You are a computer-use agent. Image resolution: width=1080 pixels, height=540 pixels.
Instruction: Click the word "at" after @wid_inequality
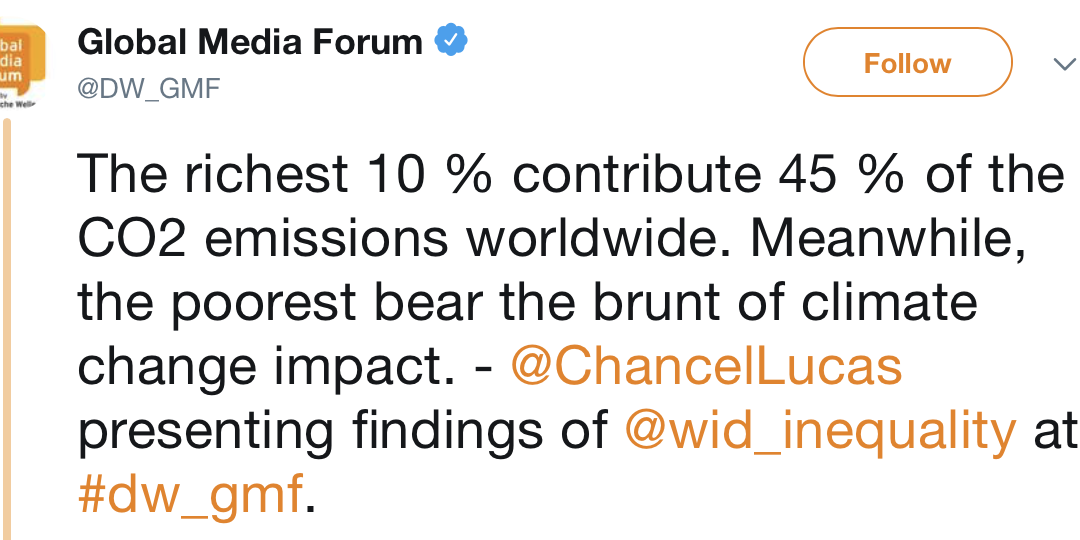[1054, 431]
